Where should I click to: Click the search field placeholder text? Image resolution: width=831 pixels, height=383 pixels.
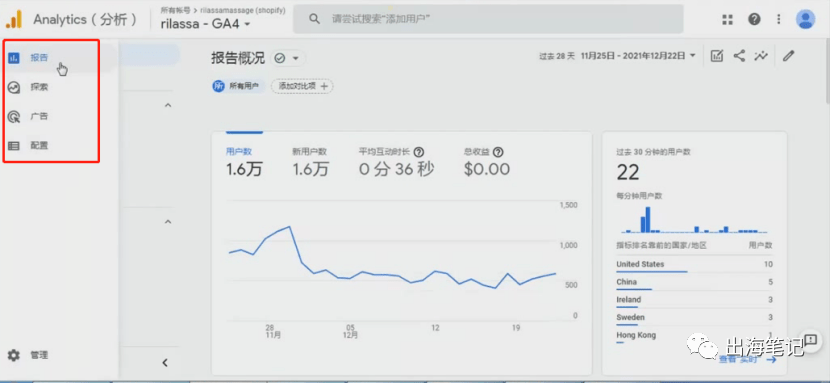coord(381,19)
